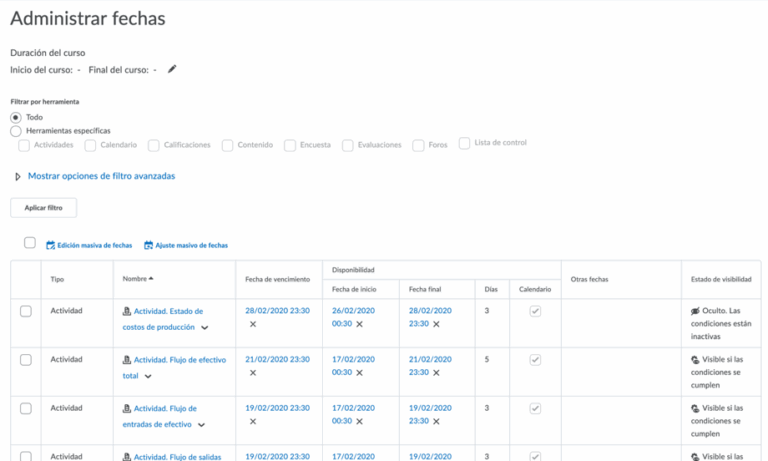Clear start date 26/02/2020 using X icon
This screenshot has height=461, width=768.
coord(359,324)
